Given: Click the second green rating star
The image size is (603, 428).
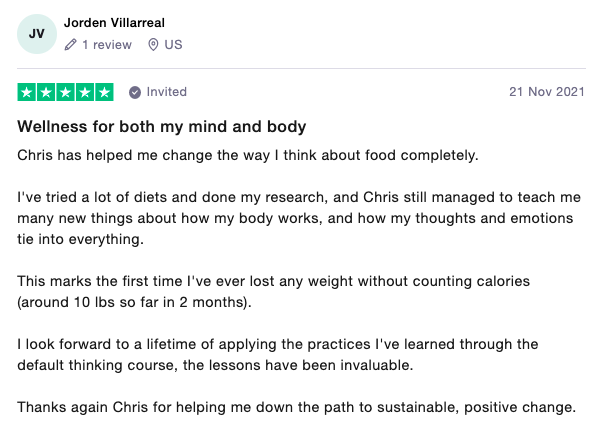Looking at the screenshot, I should pyautogui.click(x=46, y=92).
